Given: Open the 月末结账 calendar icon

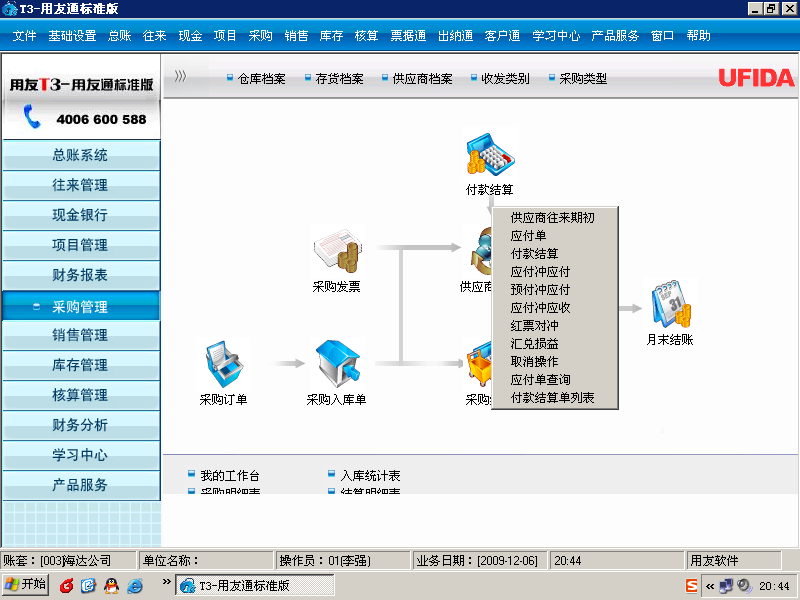Looking at the screenshot, I should click(671, 304).
